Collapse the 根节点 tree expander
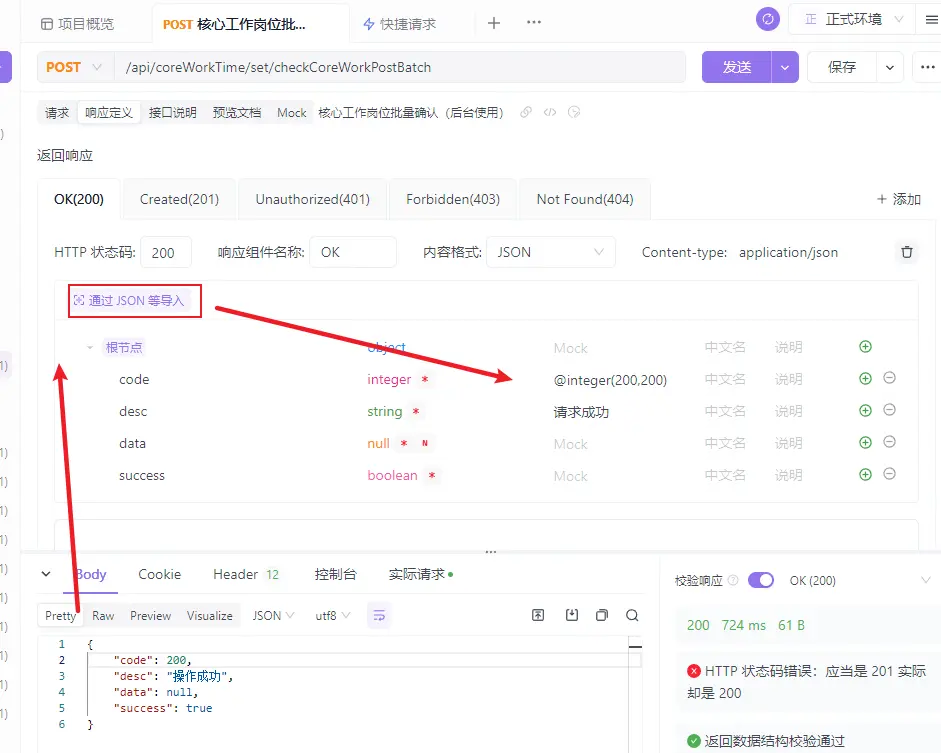 click(x=90, y=347)
